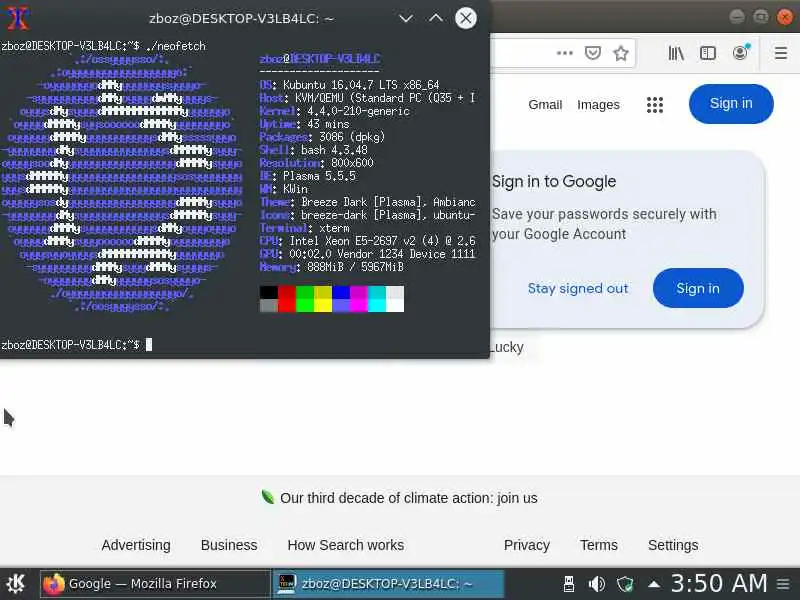Maximize xterm using up-chevron button
Viewport: 800px width, 600px height.
point(436,18)
